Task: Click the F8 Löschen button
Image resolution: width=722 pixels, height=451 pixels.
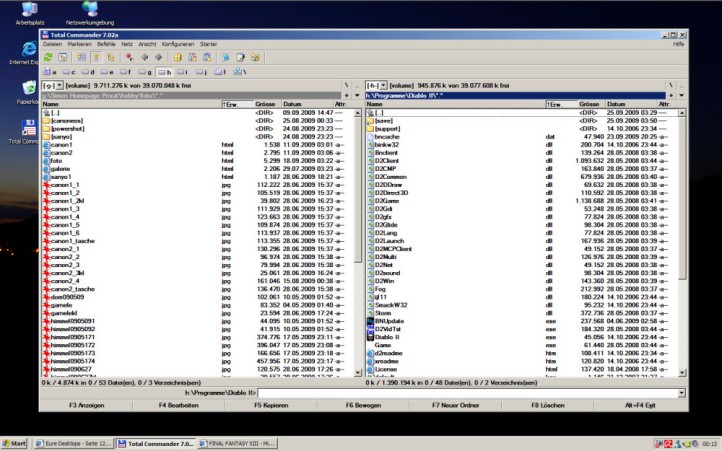Action: coord(548,405)
